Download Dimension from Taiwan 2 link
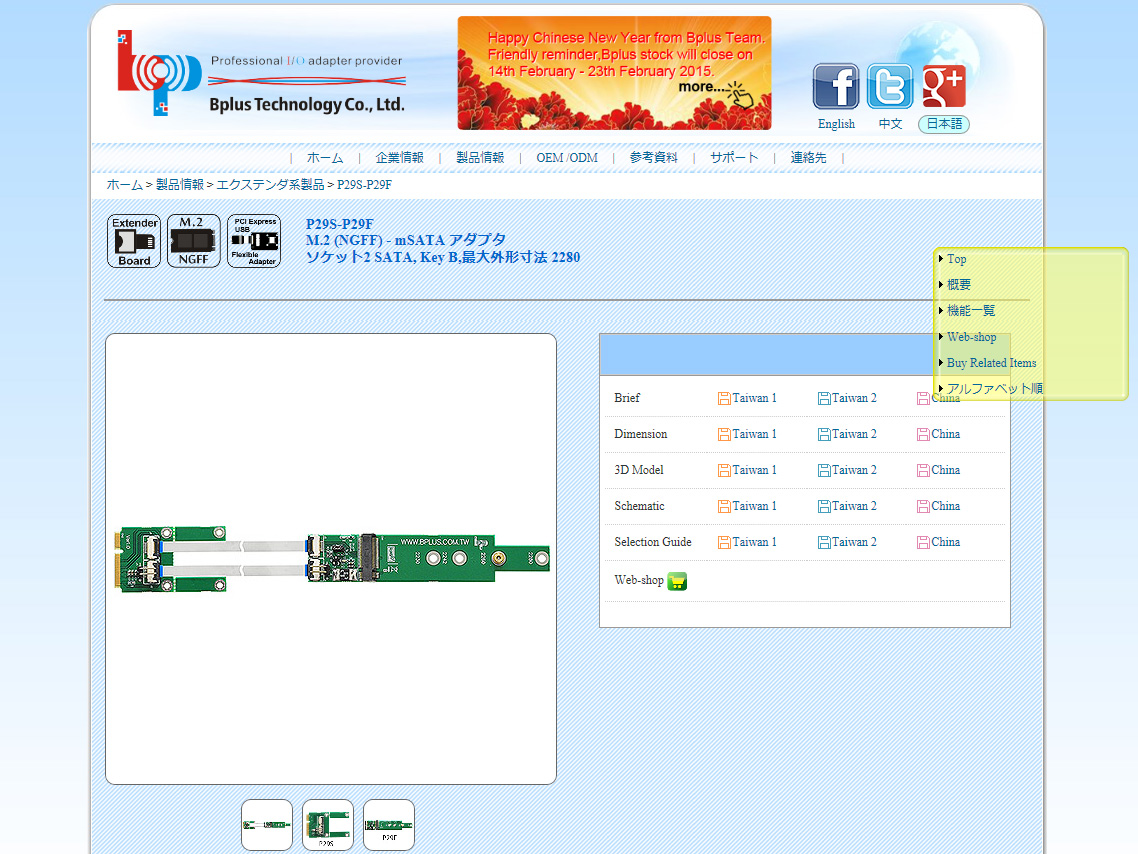The height and width of the screenshot is (854, 1138). click(854, 435)
